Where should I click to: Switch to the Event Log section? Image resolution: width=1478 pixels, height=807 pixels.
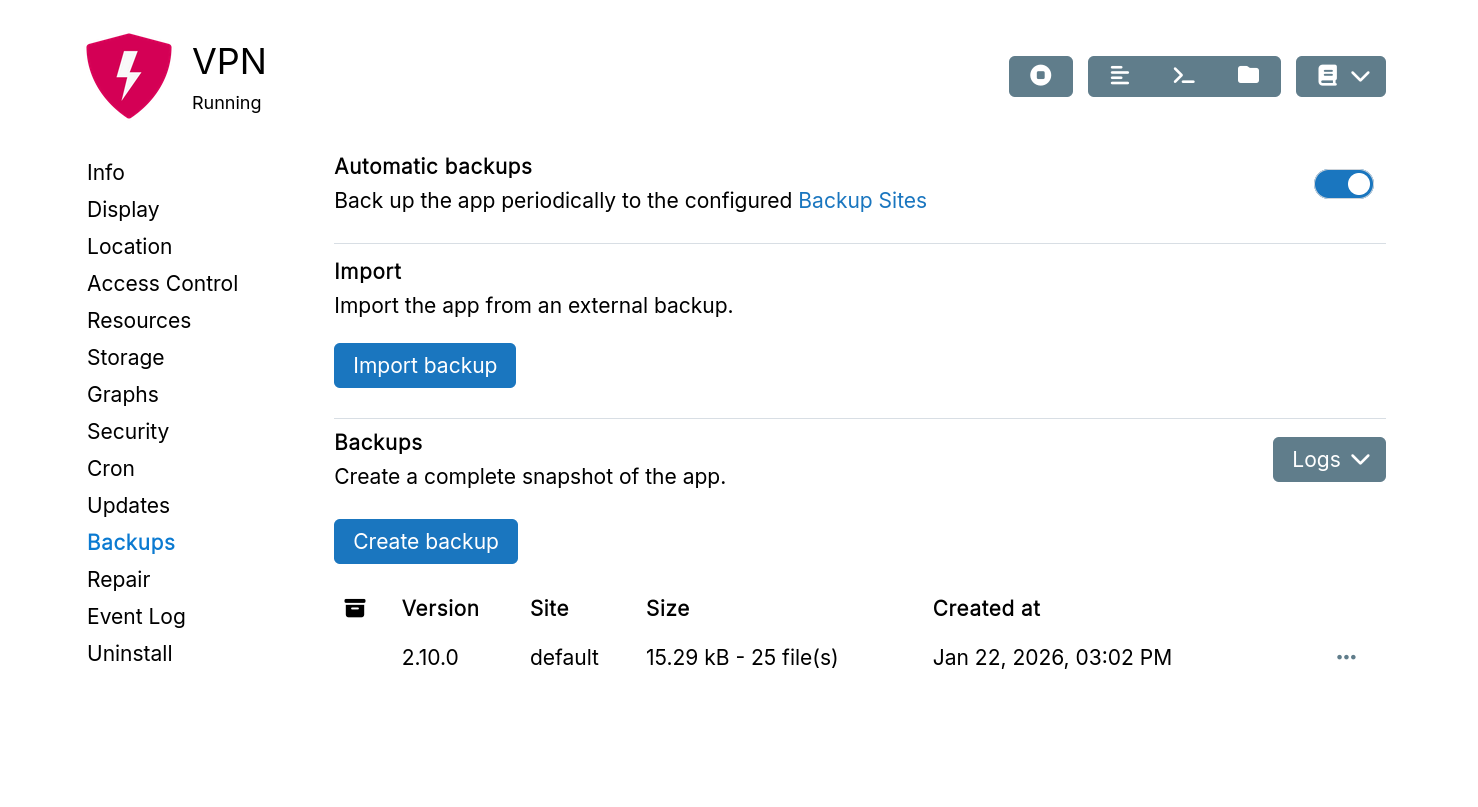(136, 616)
